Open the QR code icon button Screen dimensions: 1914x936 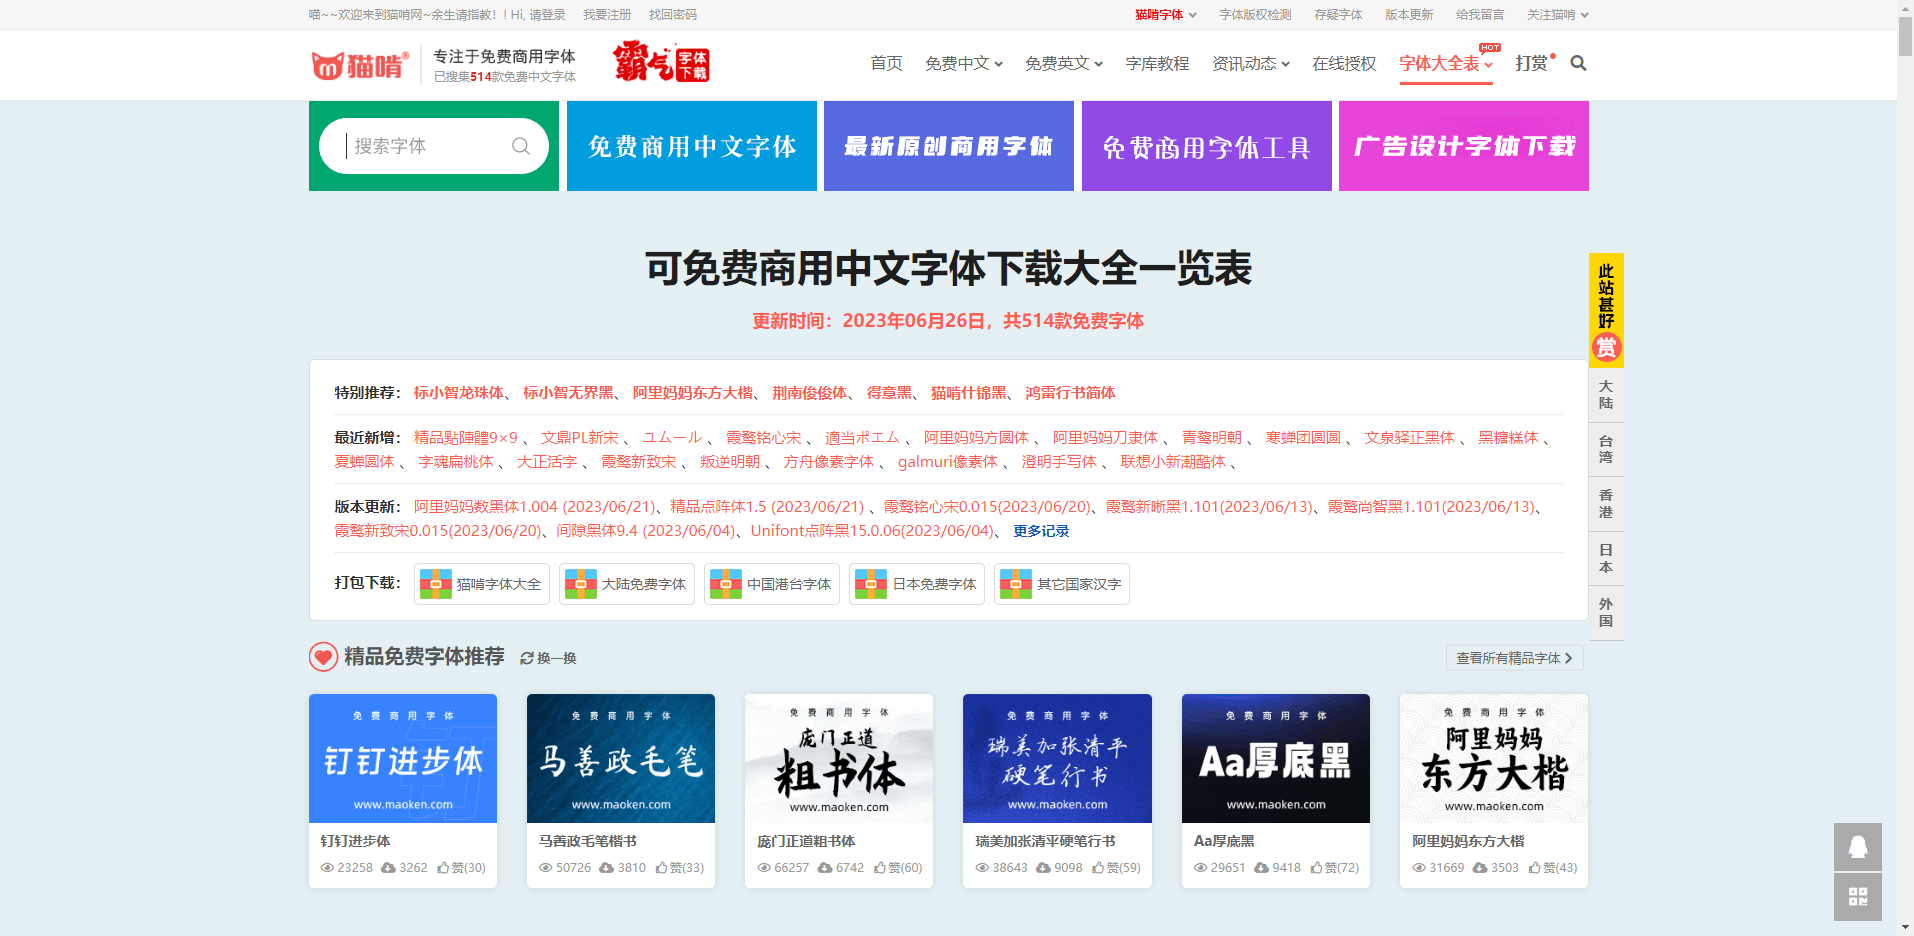1857,897
